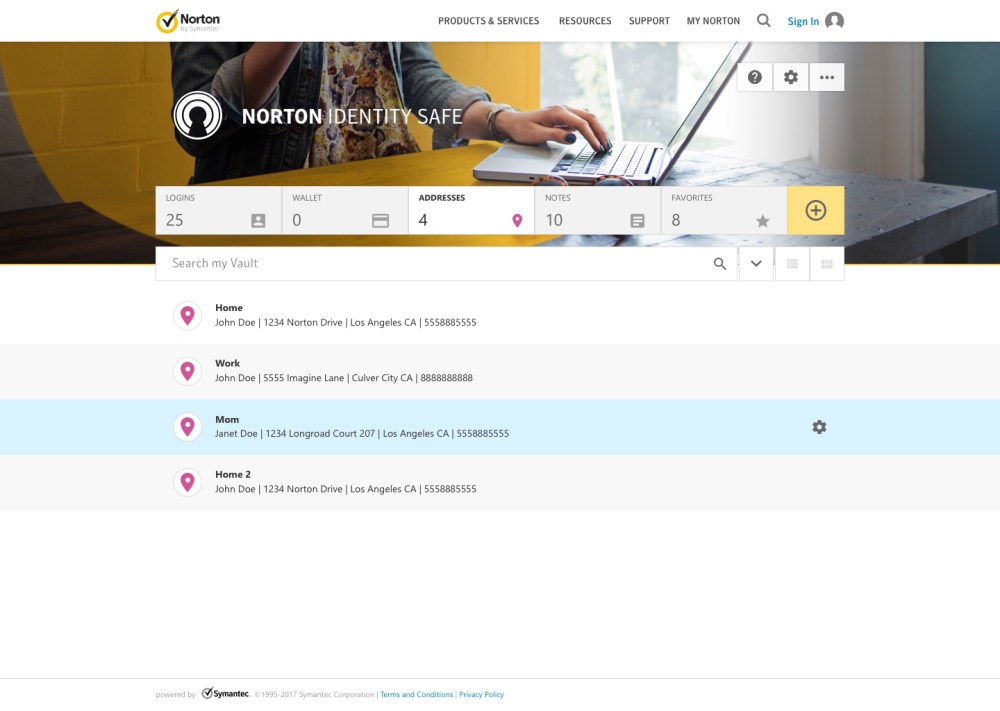Viewport: 1000px width, 711px height.
Task: Click the help question mark icon
Action: (755, 77)
